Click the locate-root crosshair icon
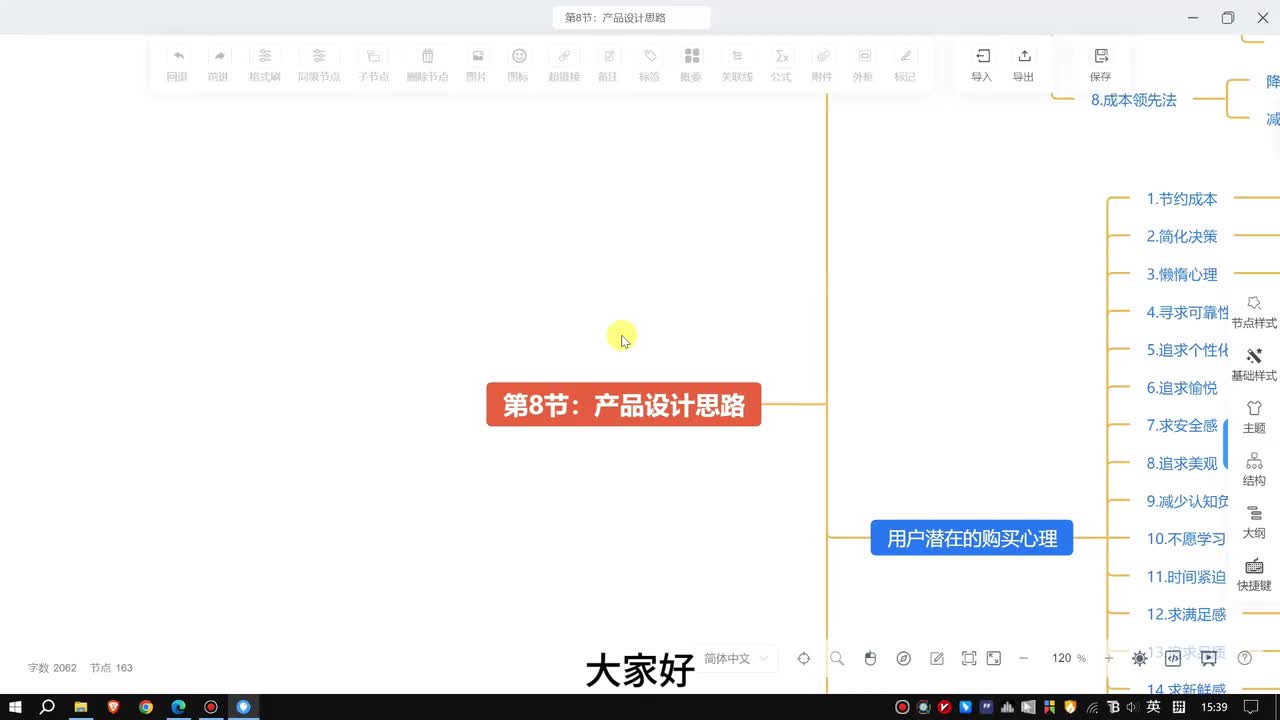The height and width of the screenshot is (720, 1280). (803, 658)
